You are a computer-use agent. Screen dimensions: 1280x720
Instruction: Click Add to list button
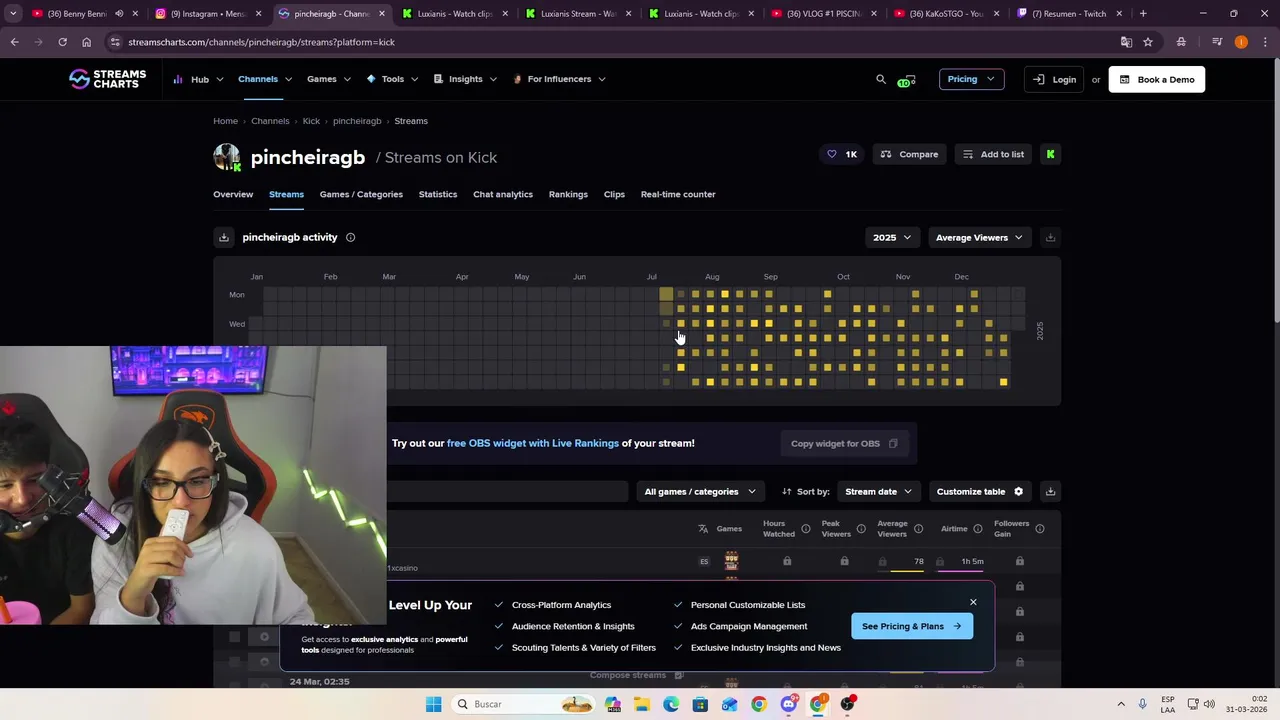[x=993, y=154]
